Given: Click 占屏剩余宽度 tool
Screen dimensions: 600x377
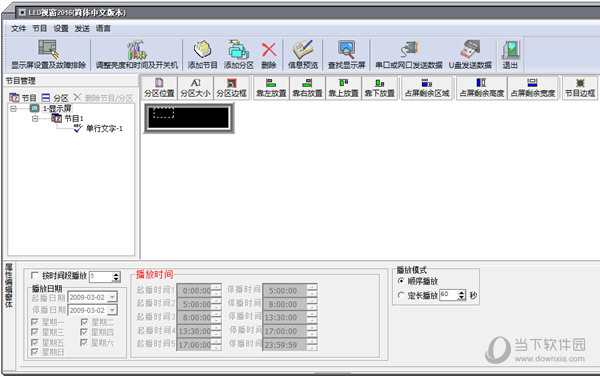Looking at the screenshot, I should click(533, 88).
